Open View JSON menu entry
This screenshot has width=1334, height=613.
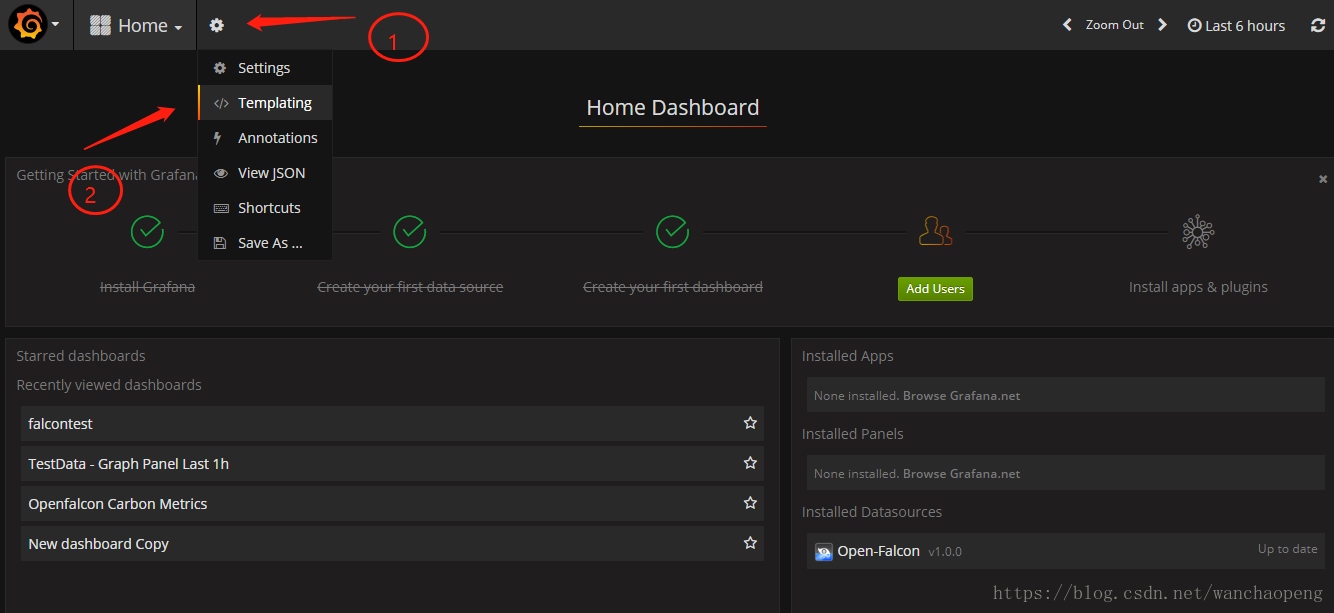[265, 173]
